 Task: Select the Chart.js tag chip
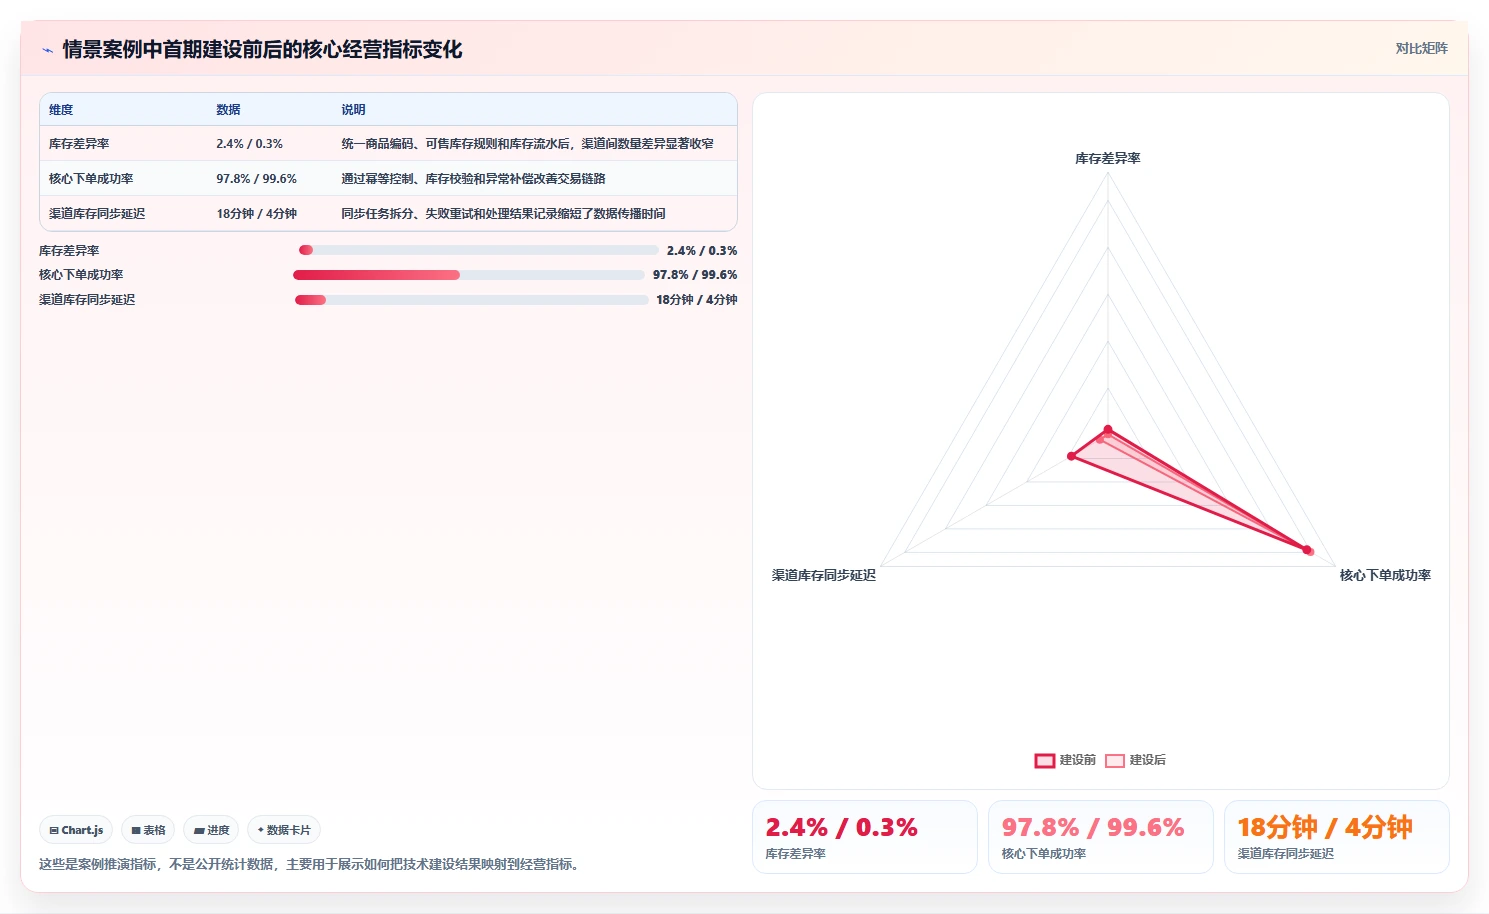[76, 830]
